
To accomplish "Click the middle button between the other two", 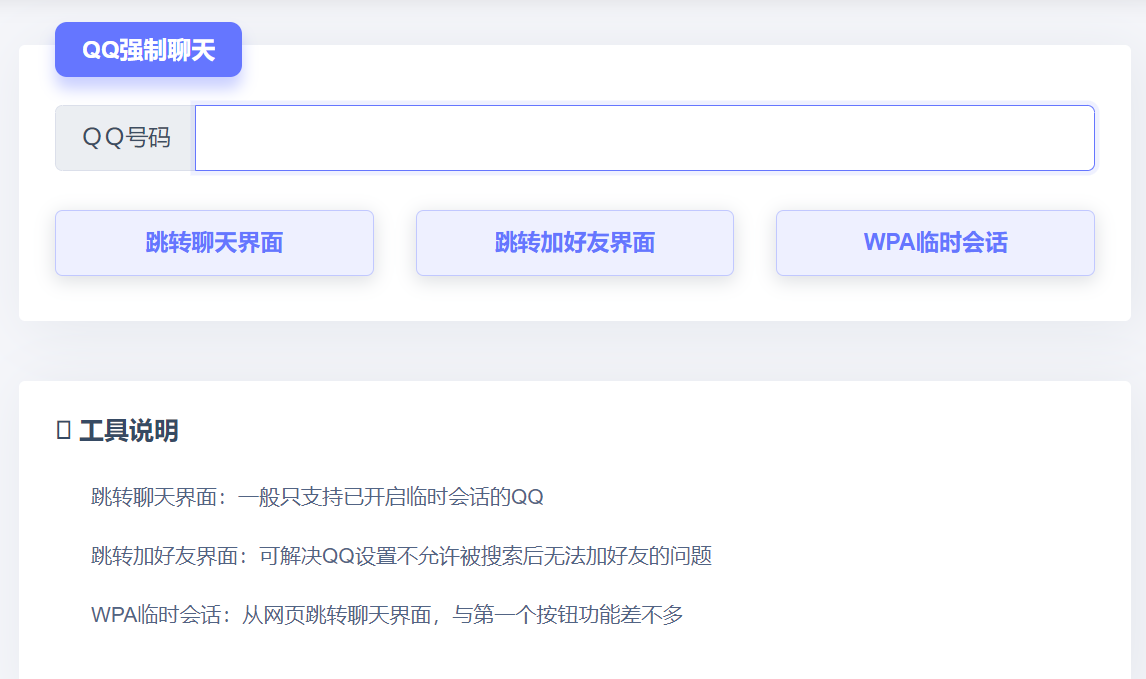I will click(x=574, y=242).
